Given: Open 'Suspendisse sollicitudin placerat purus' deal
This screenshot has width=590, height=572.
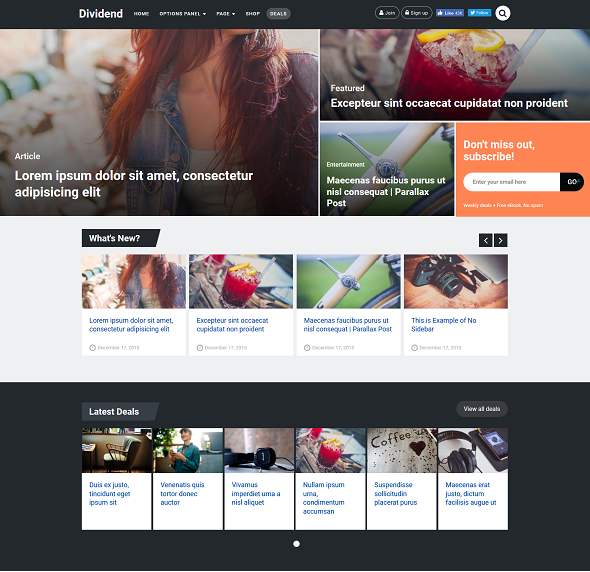Looking at the screenshot, I should (x=395, y=494).
